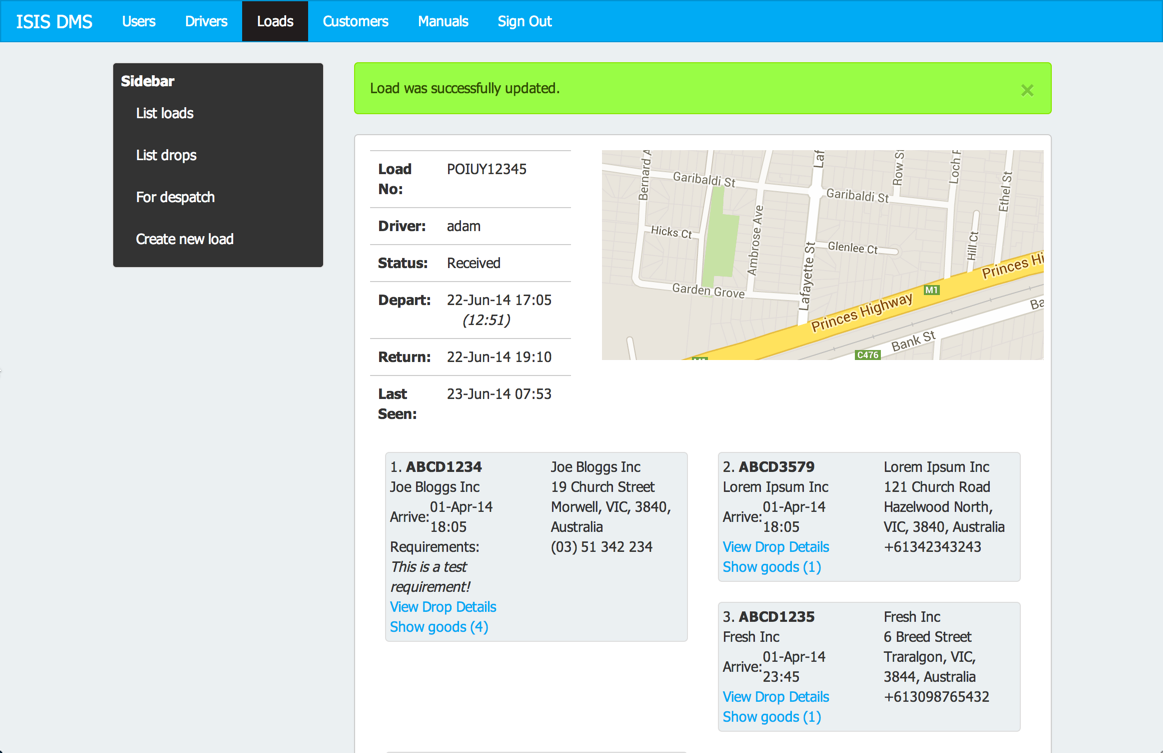View Drop Details for ABCD1234

point(443,607)
